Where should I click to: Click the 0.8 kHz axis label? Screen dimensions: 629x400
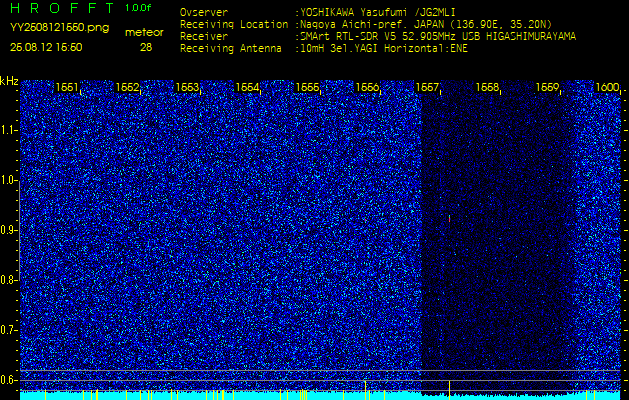click(8, 280)
